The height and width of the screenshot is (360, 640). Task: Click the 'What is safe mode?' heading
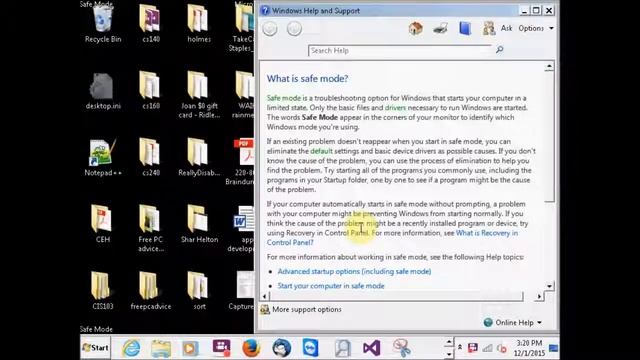(307, 78)
